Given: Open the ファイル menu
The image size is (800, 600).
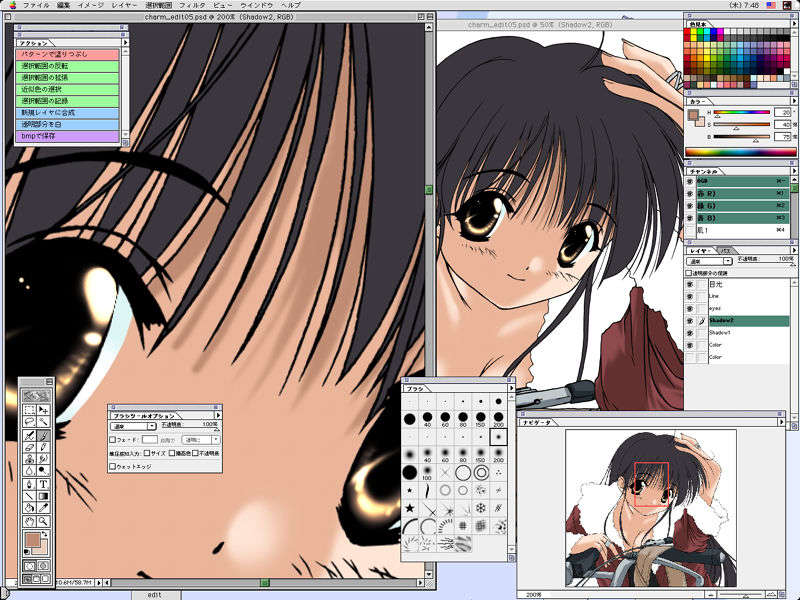Looking at the screenshot, I should (36, 5).
